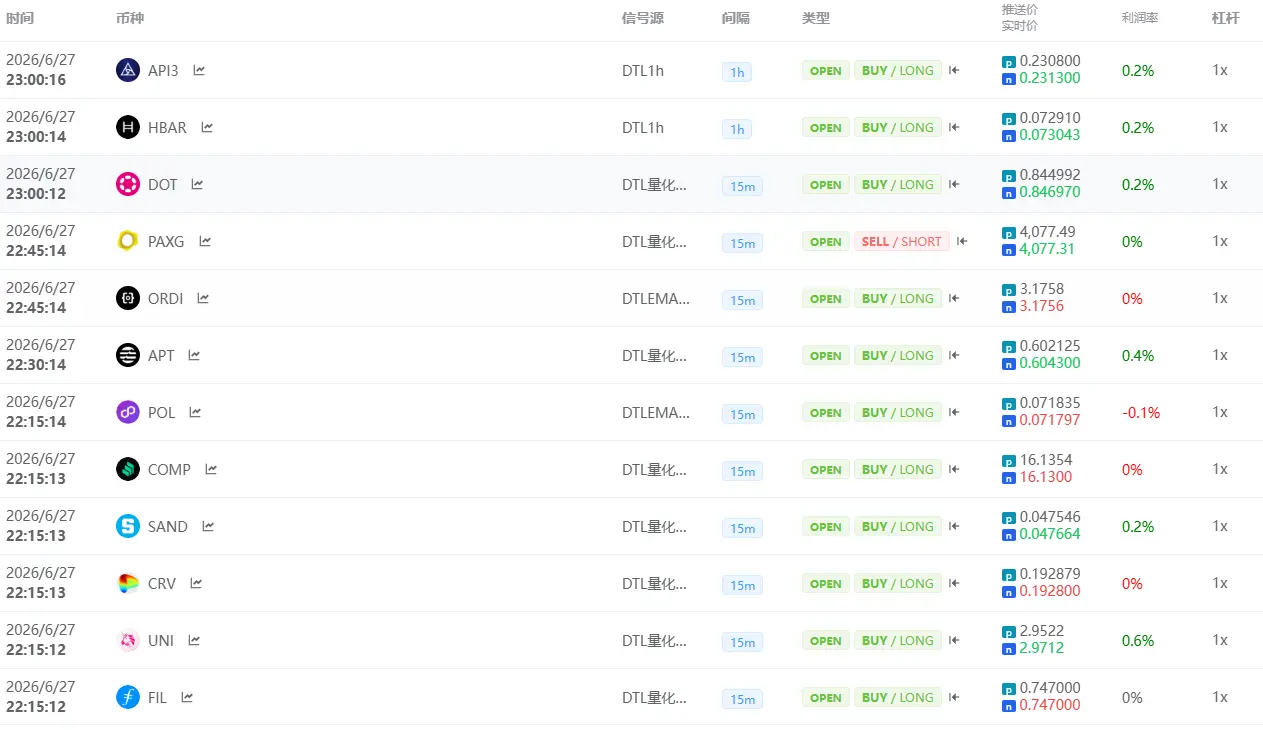Viewport: 1263px width, 730px height.
Task: Click the POL coin logo
Action: pyautogui.click(x=128, y=412)
